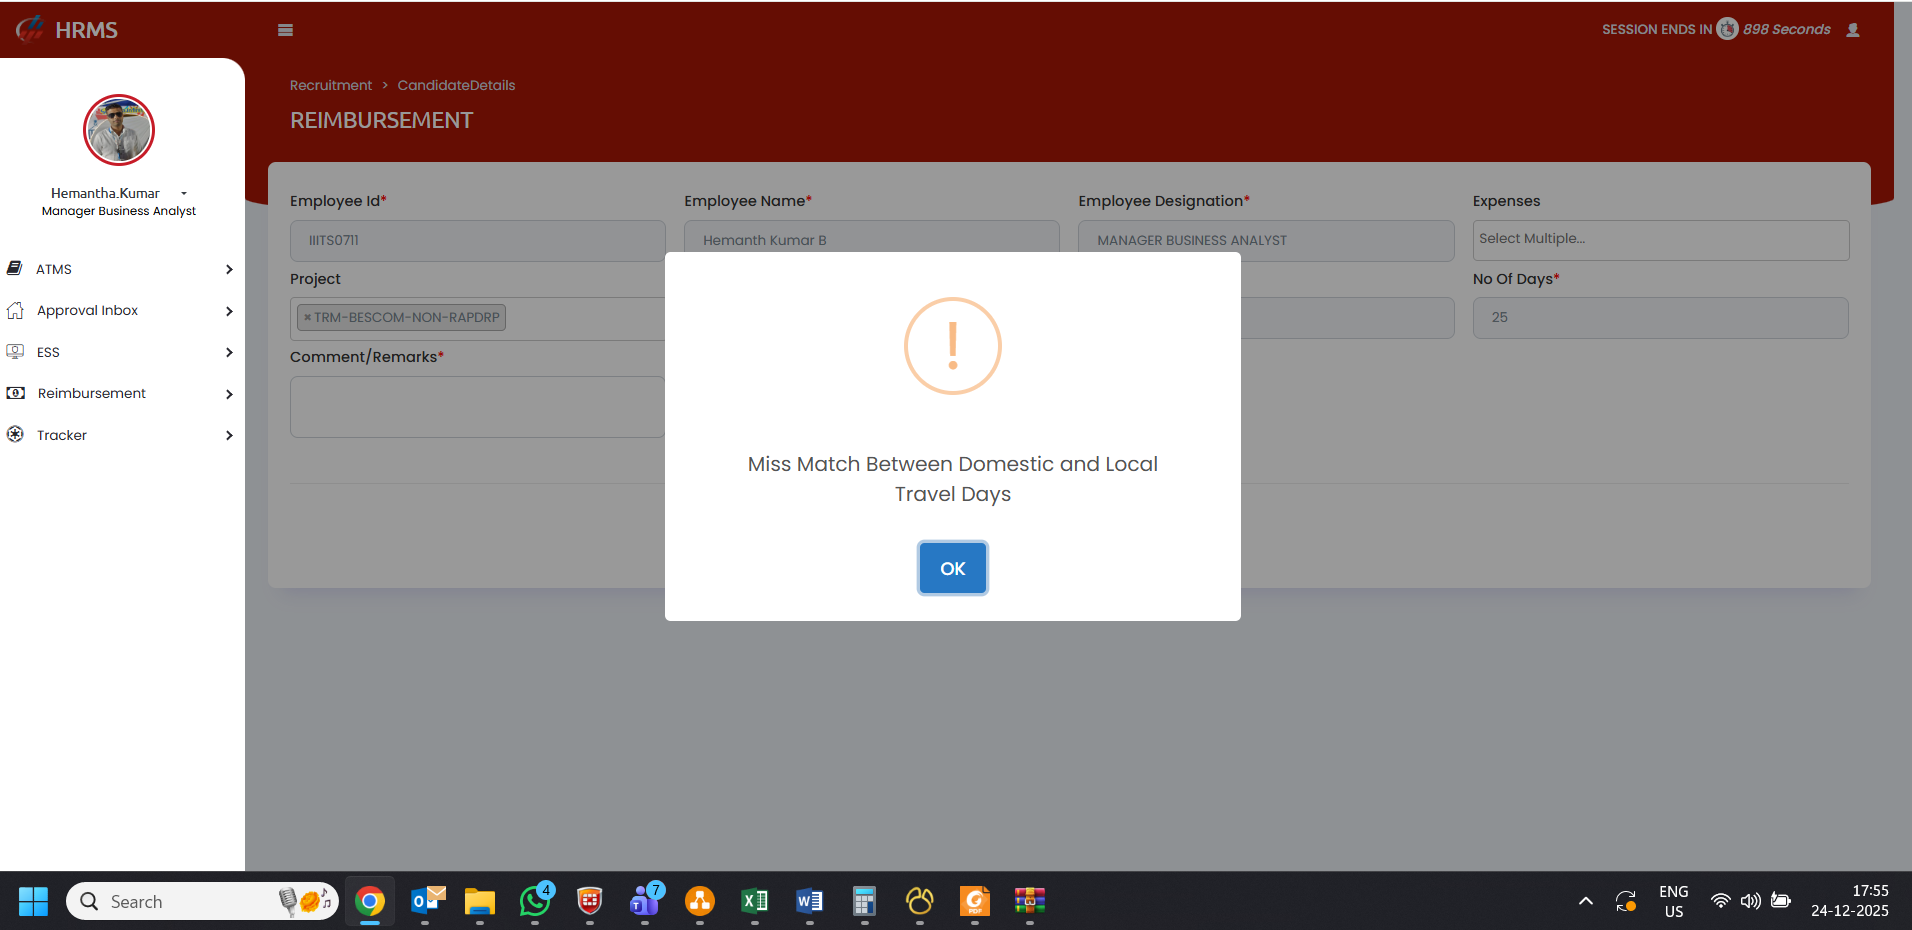Show hidden system tray icons
This screenshot has width=1912, height=930.
1586,901
